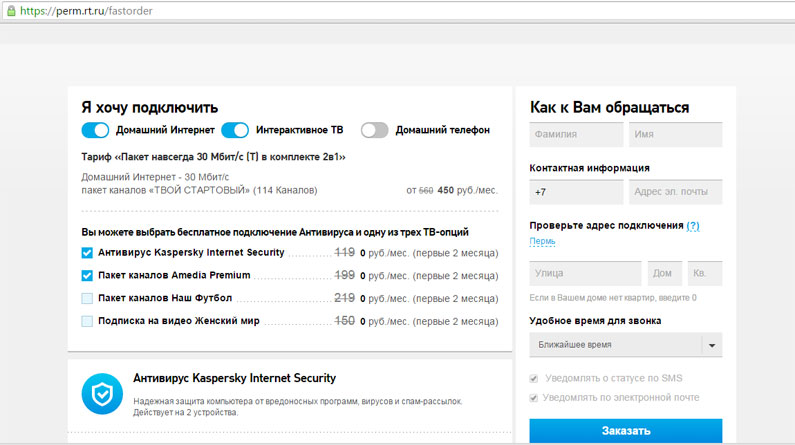Image resolution: width=795 pixels, height=445 pixels.
Task: Toggle Интерактивное ТВ switch
Action: tap(235, 130)
